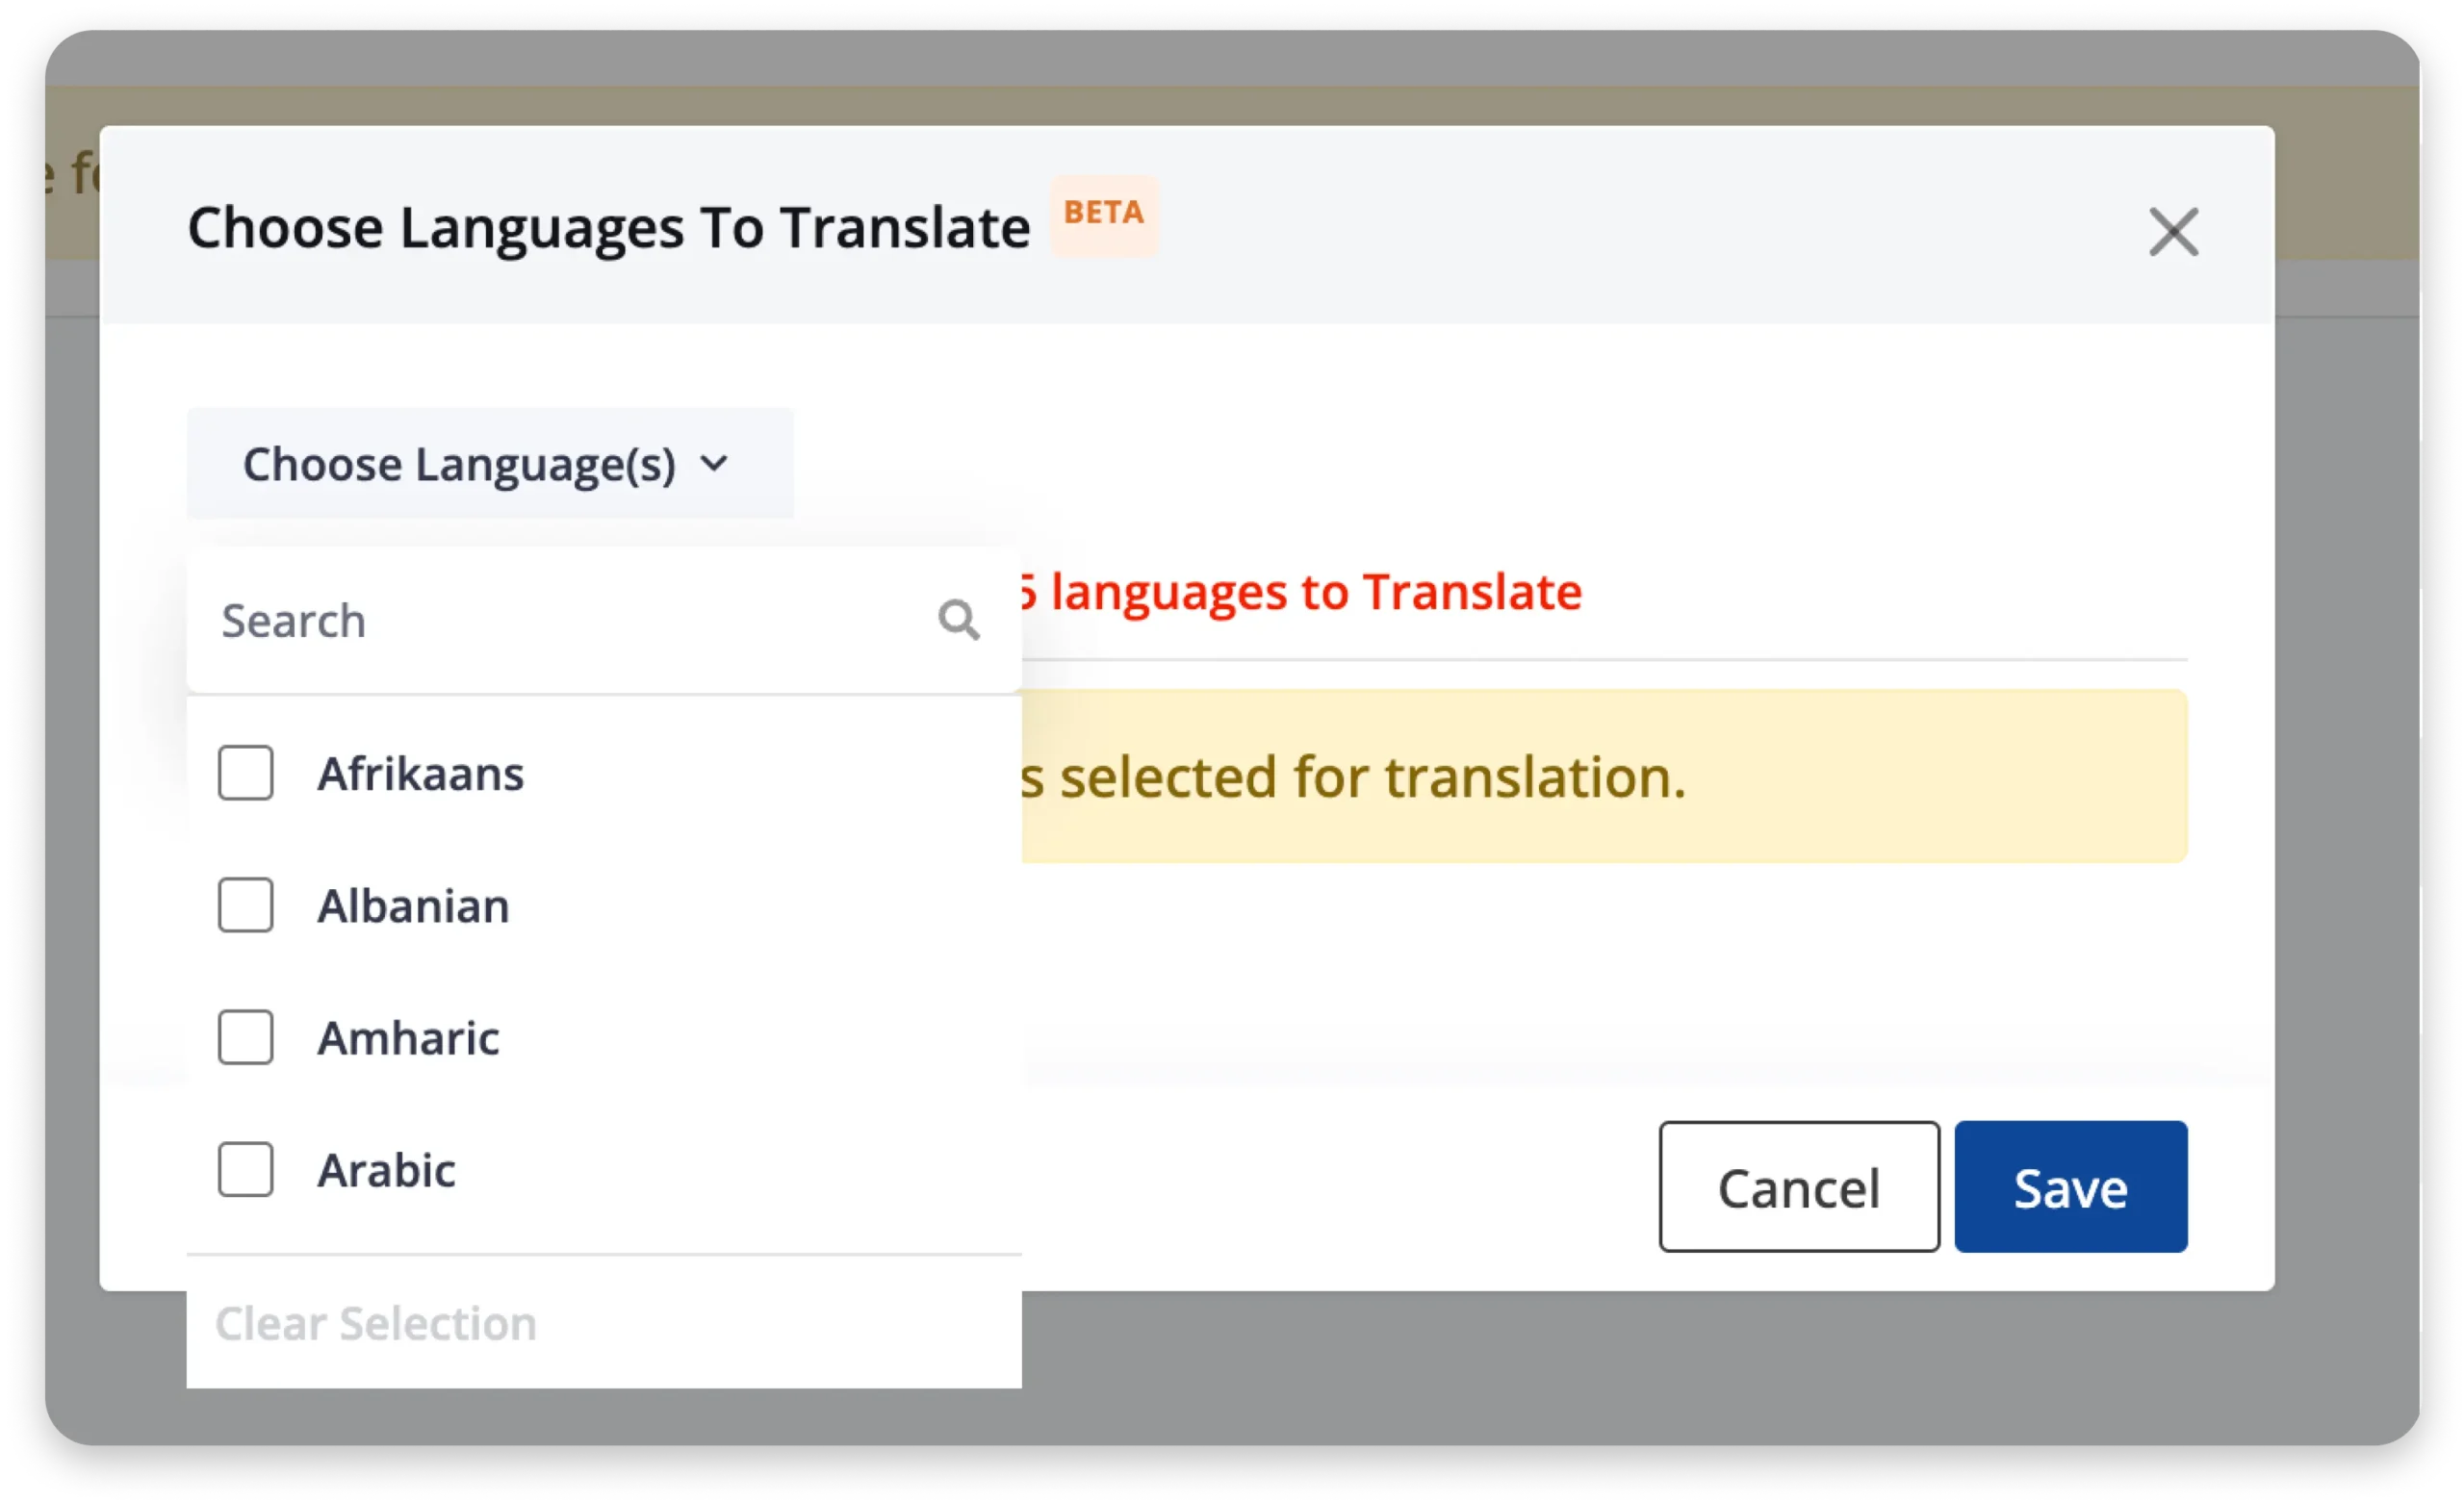Click Clear Selection link
The width and height of the screenshot is (2464, 1502).
[x=376, y=1323]
